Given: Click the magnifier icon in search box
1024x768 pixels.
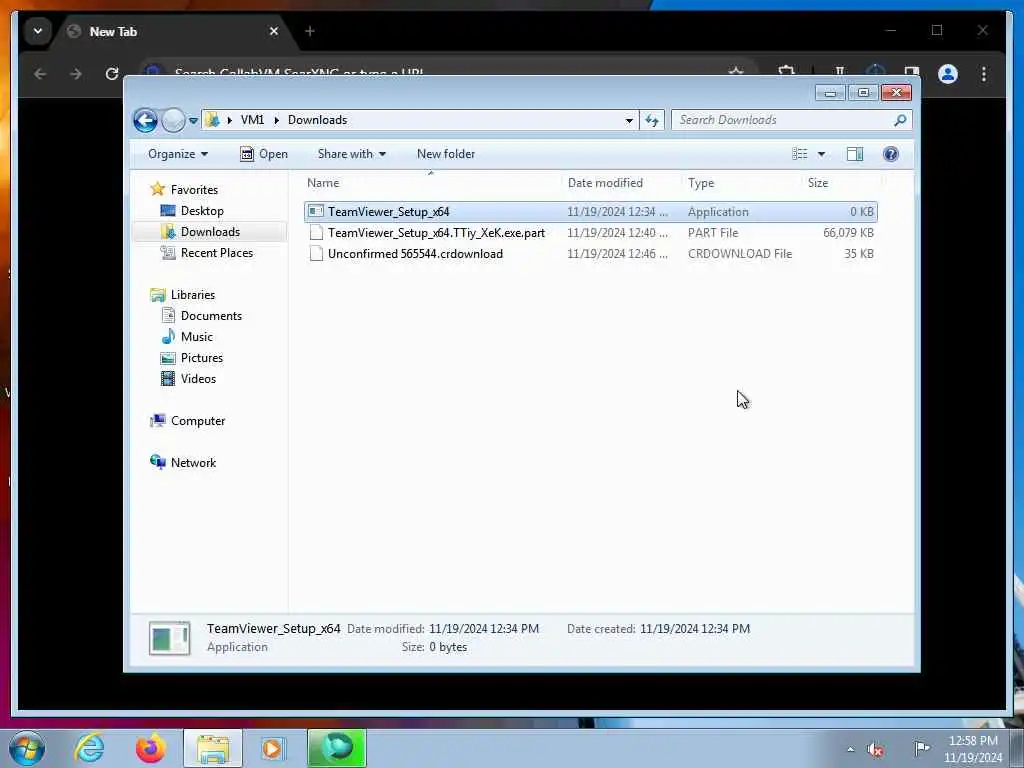Looking at the screenshot, I should click(900, 120).
